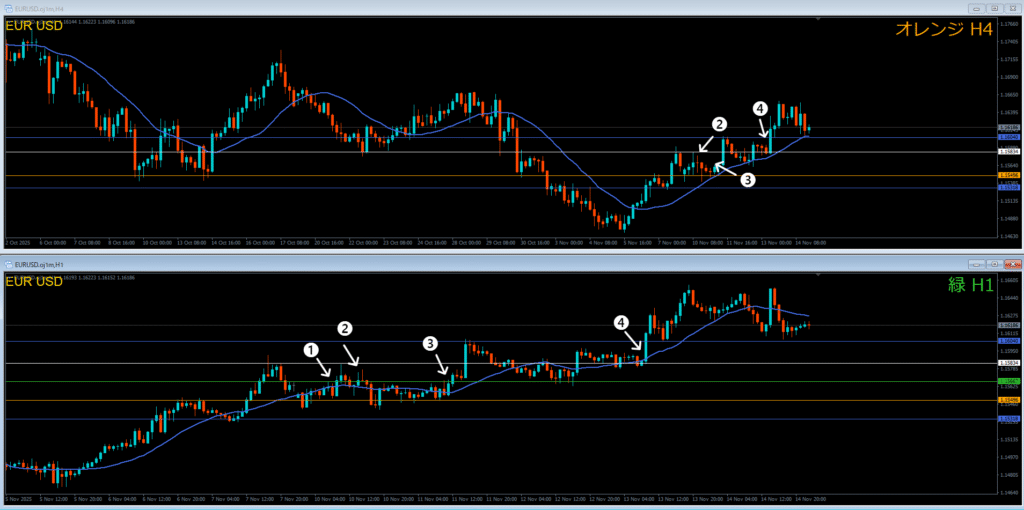
Task: Click 5 Nov 2025 on the H1 time axis
Action: tap(17, 499)
